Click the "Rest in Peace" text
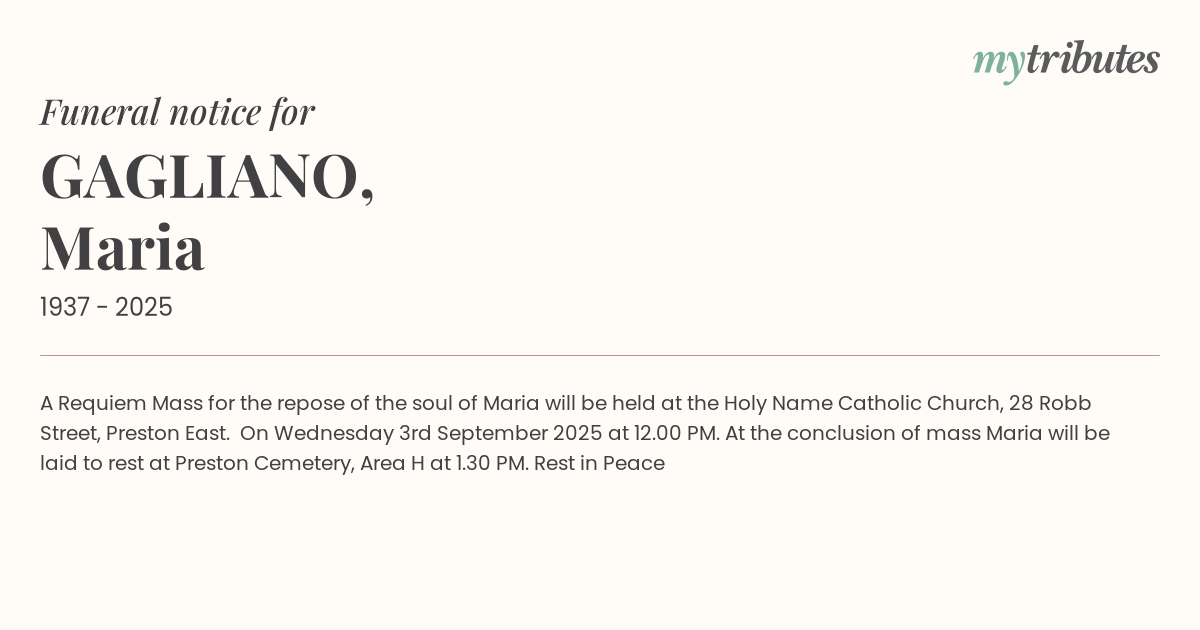Screen dimensions: 1200x630 click(x=599, y=463)
